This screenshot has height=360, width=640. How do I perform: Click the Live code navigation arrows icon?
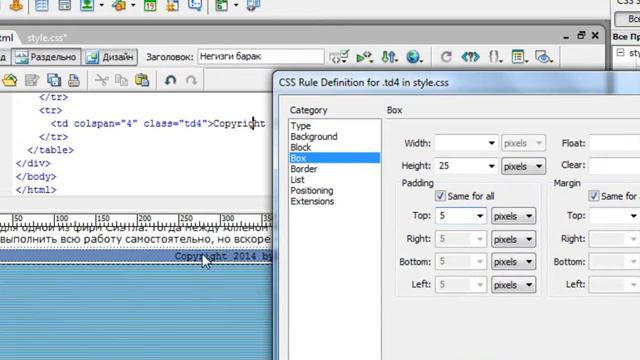tap(470, 57)
